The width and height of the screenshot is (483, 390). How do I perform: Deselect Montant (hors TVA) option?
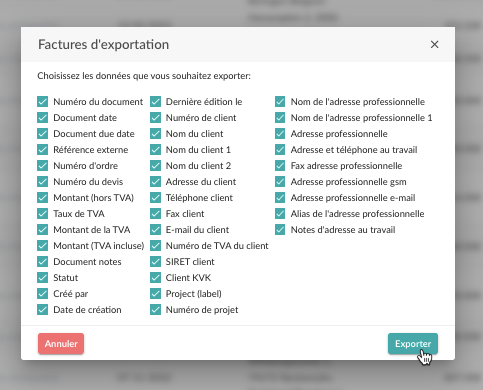[x=43, y=198]
